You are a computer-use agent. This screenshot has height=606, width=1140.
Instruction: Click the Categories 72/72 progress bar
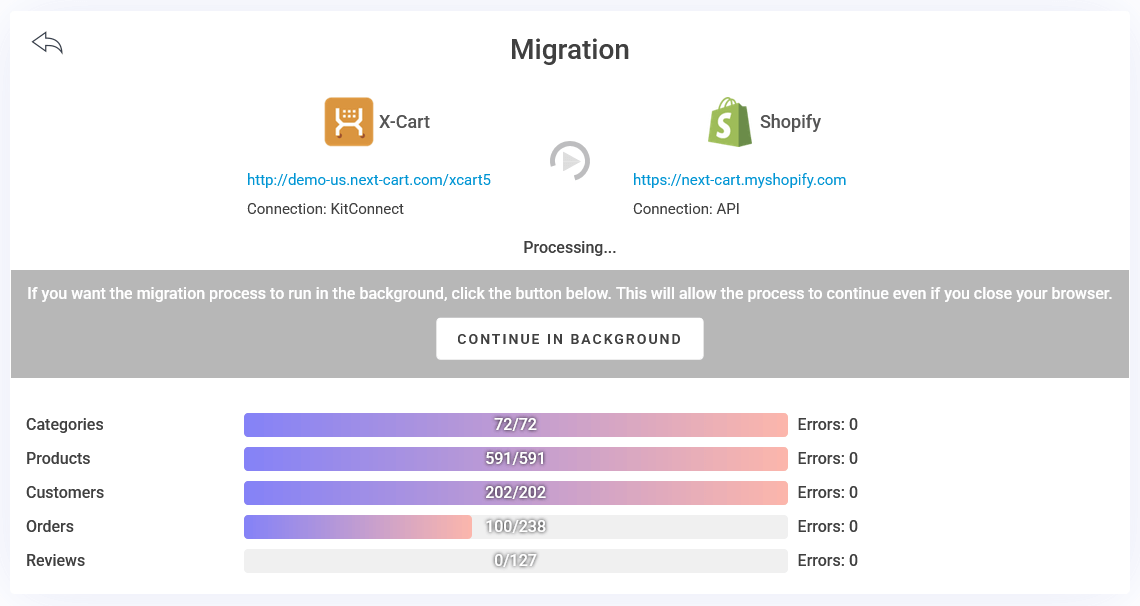(515, 424)
